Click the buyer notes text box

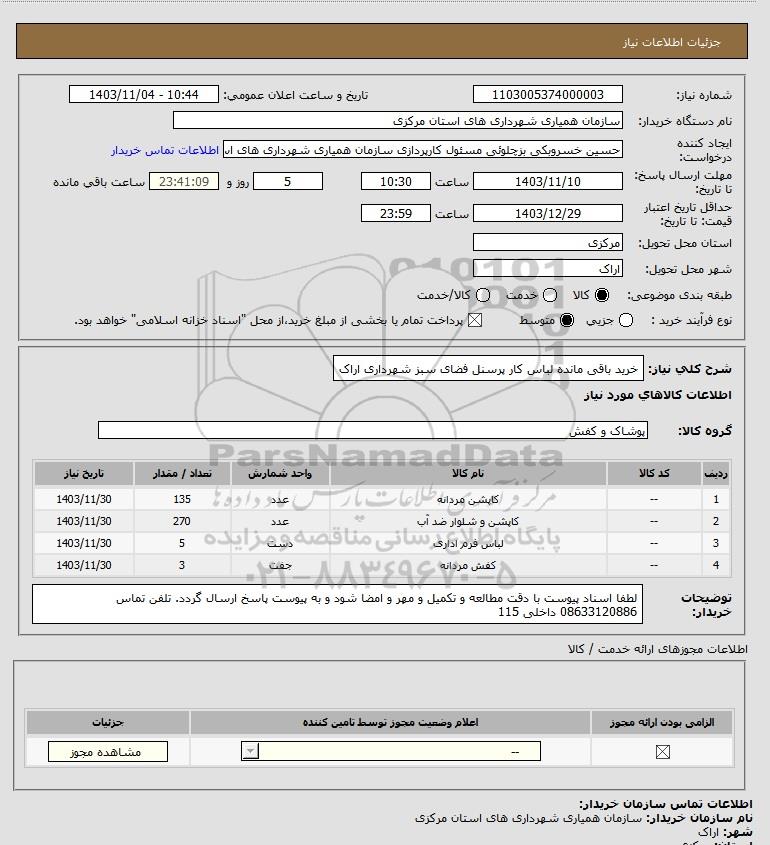tap(337, 604)
